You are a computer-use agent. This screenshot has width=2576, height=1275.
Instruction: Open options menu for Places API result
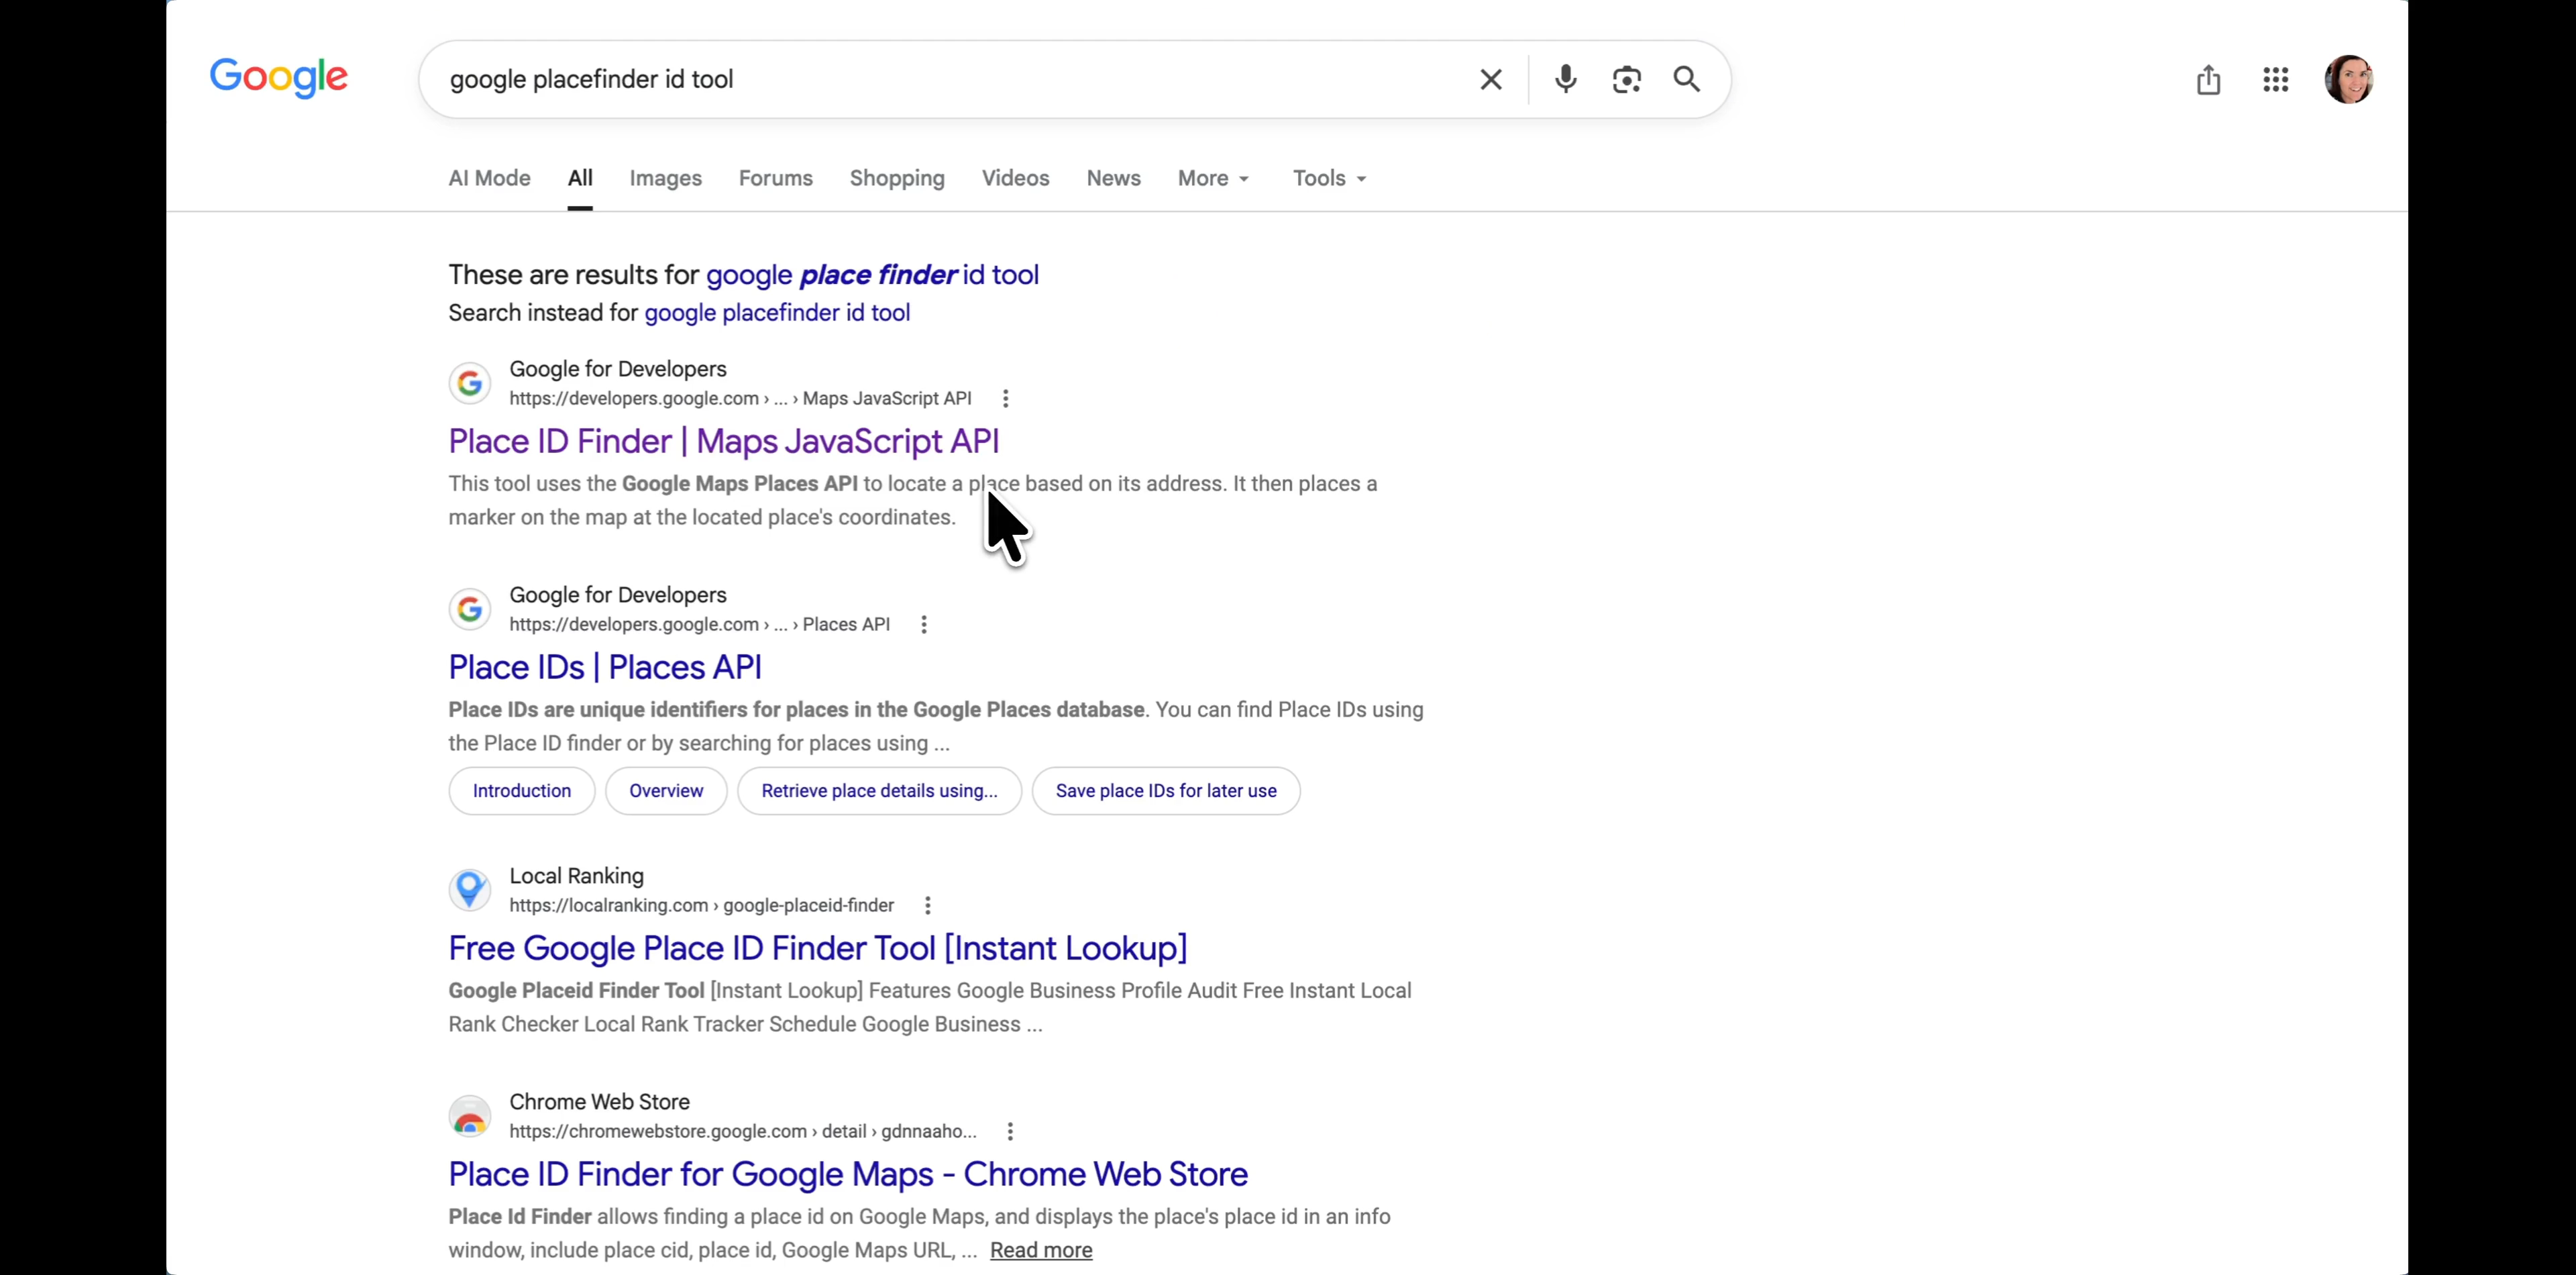tap(923, 624)
